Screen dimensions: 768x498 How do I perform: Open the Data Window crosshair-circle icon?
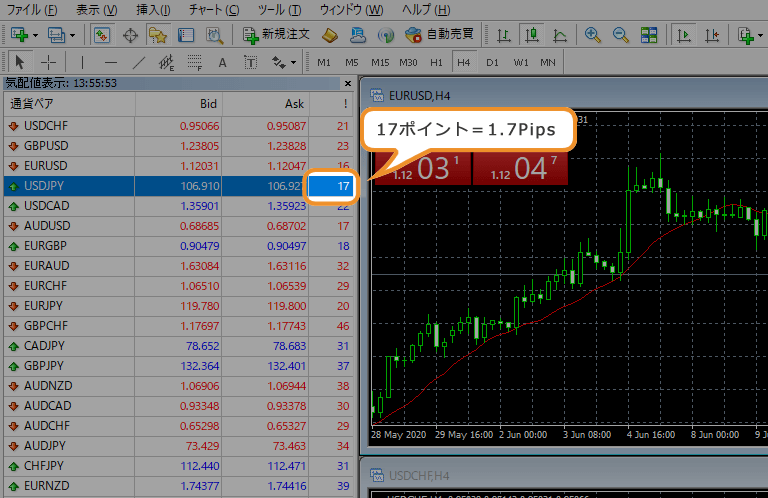click(x=130, y=35)
